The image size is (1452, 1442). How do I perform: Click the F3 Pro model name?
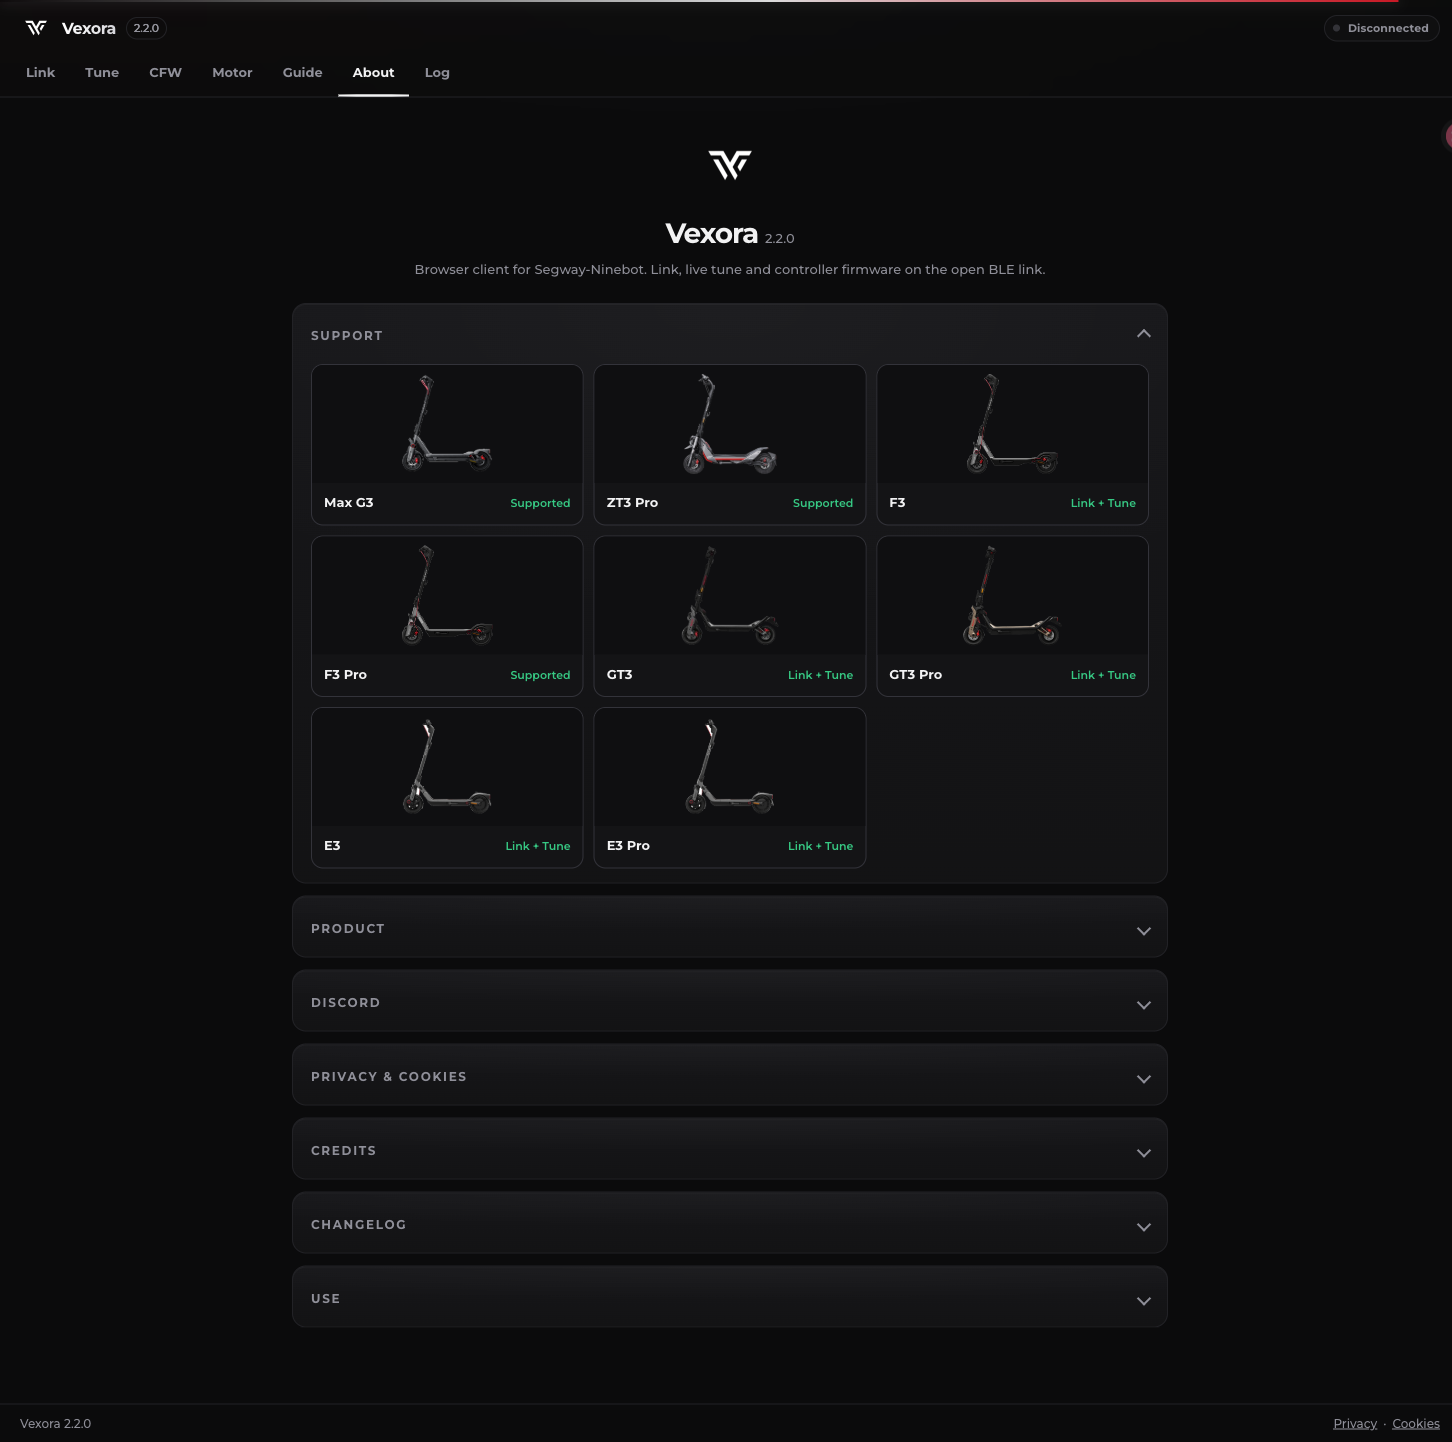pyautogui.click(x=345, y=675)
